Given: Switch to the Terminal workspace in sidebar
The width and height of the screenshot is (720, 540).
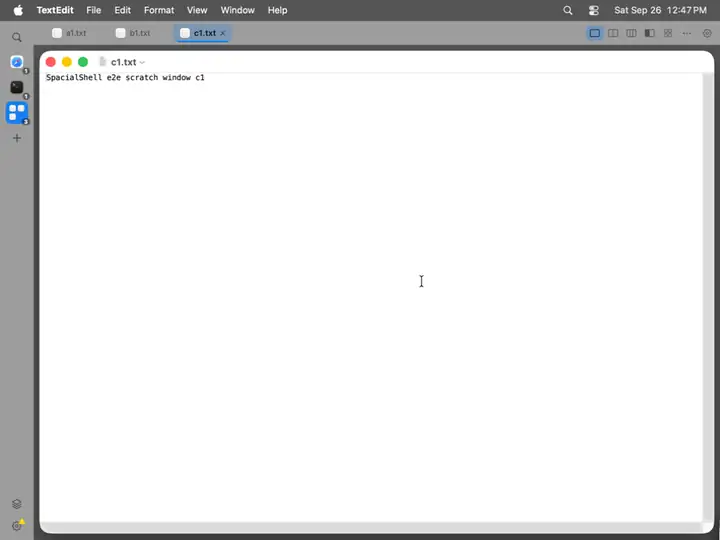Looking at the screenshot, I should [x=17, y=87].
